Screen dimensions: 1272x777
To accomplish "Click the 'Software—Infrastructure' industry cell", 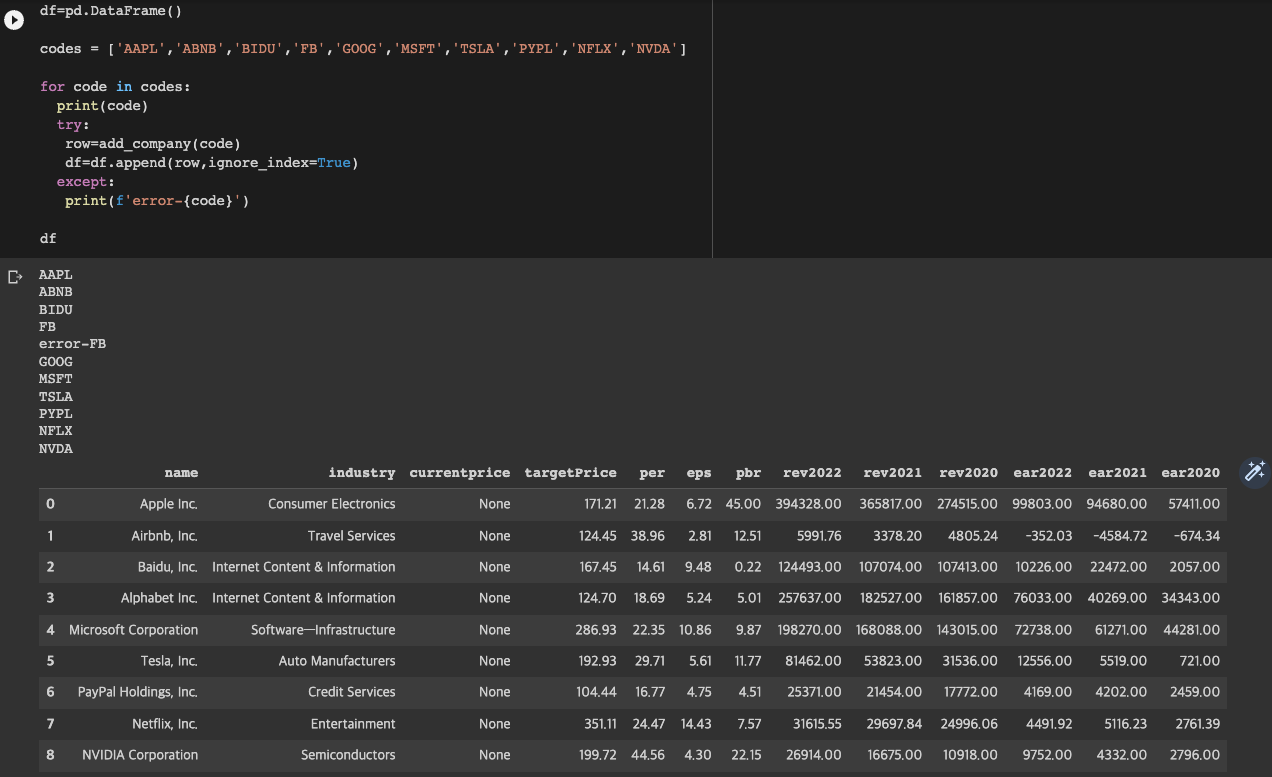I will pos(323,630).
